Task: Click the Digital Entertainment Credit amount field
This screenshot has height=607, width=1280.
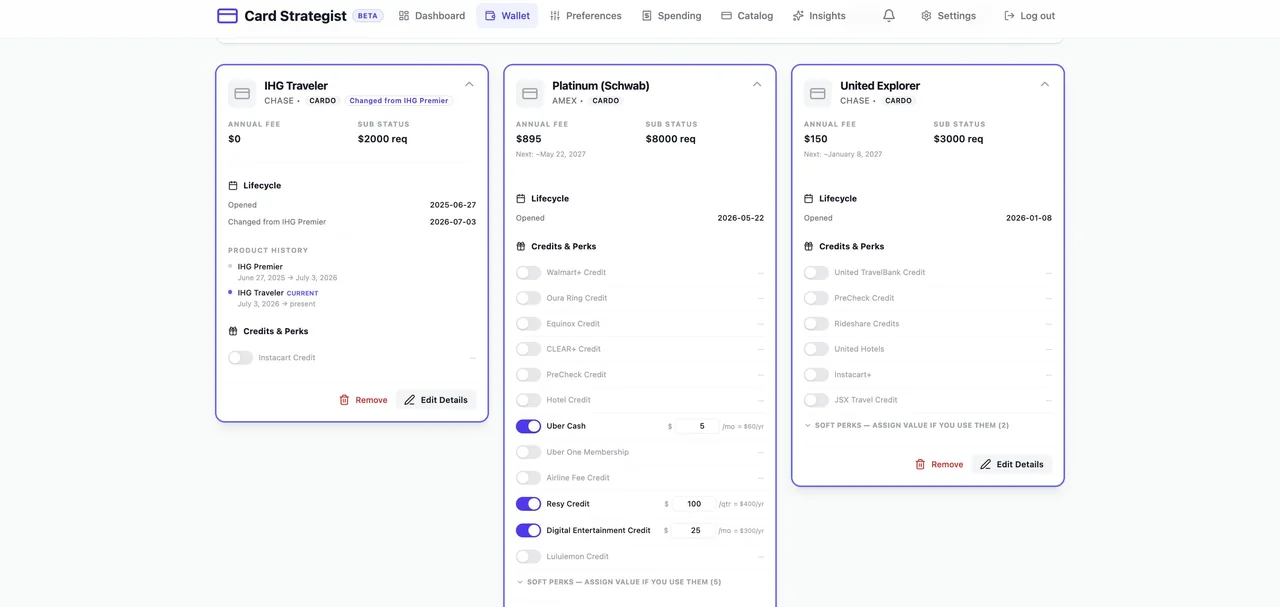Action: [x=694, y=531]
